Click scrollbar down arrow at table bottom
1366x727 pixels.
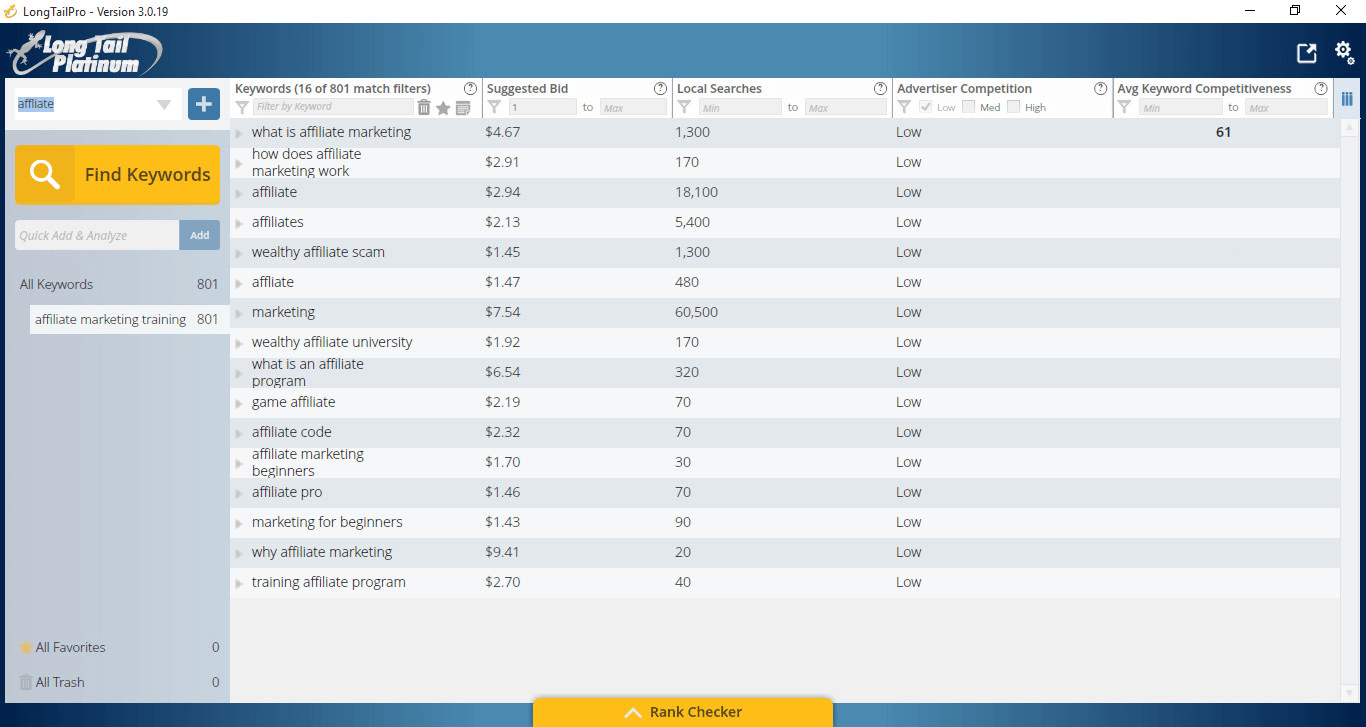pos(1349,692)
